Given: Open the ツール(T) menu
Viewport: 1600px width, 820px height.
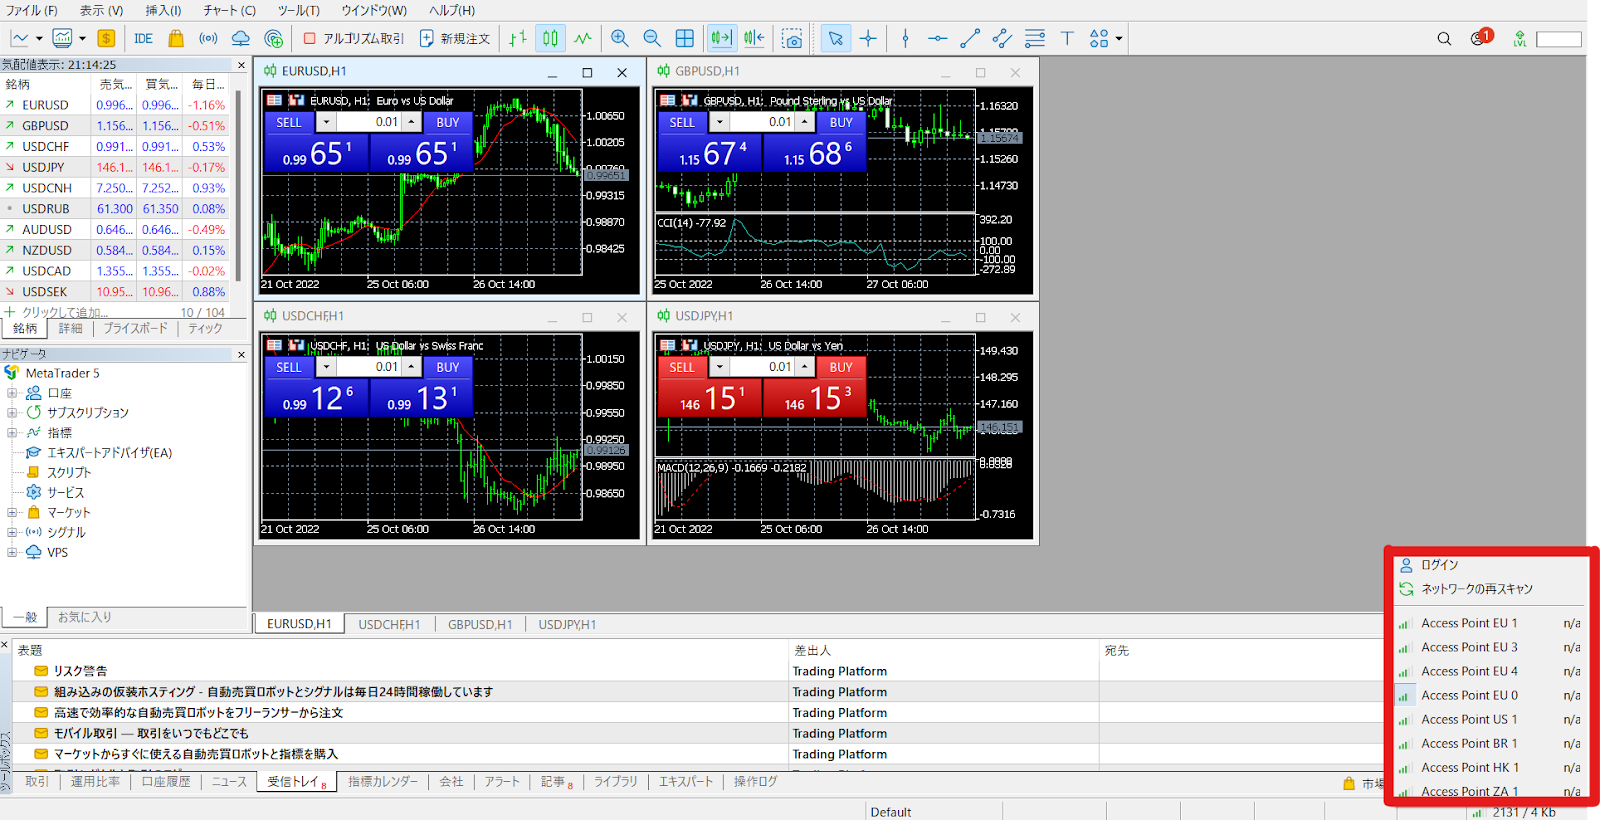Looking at the screenshot, I should (298, 10).
